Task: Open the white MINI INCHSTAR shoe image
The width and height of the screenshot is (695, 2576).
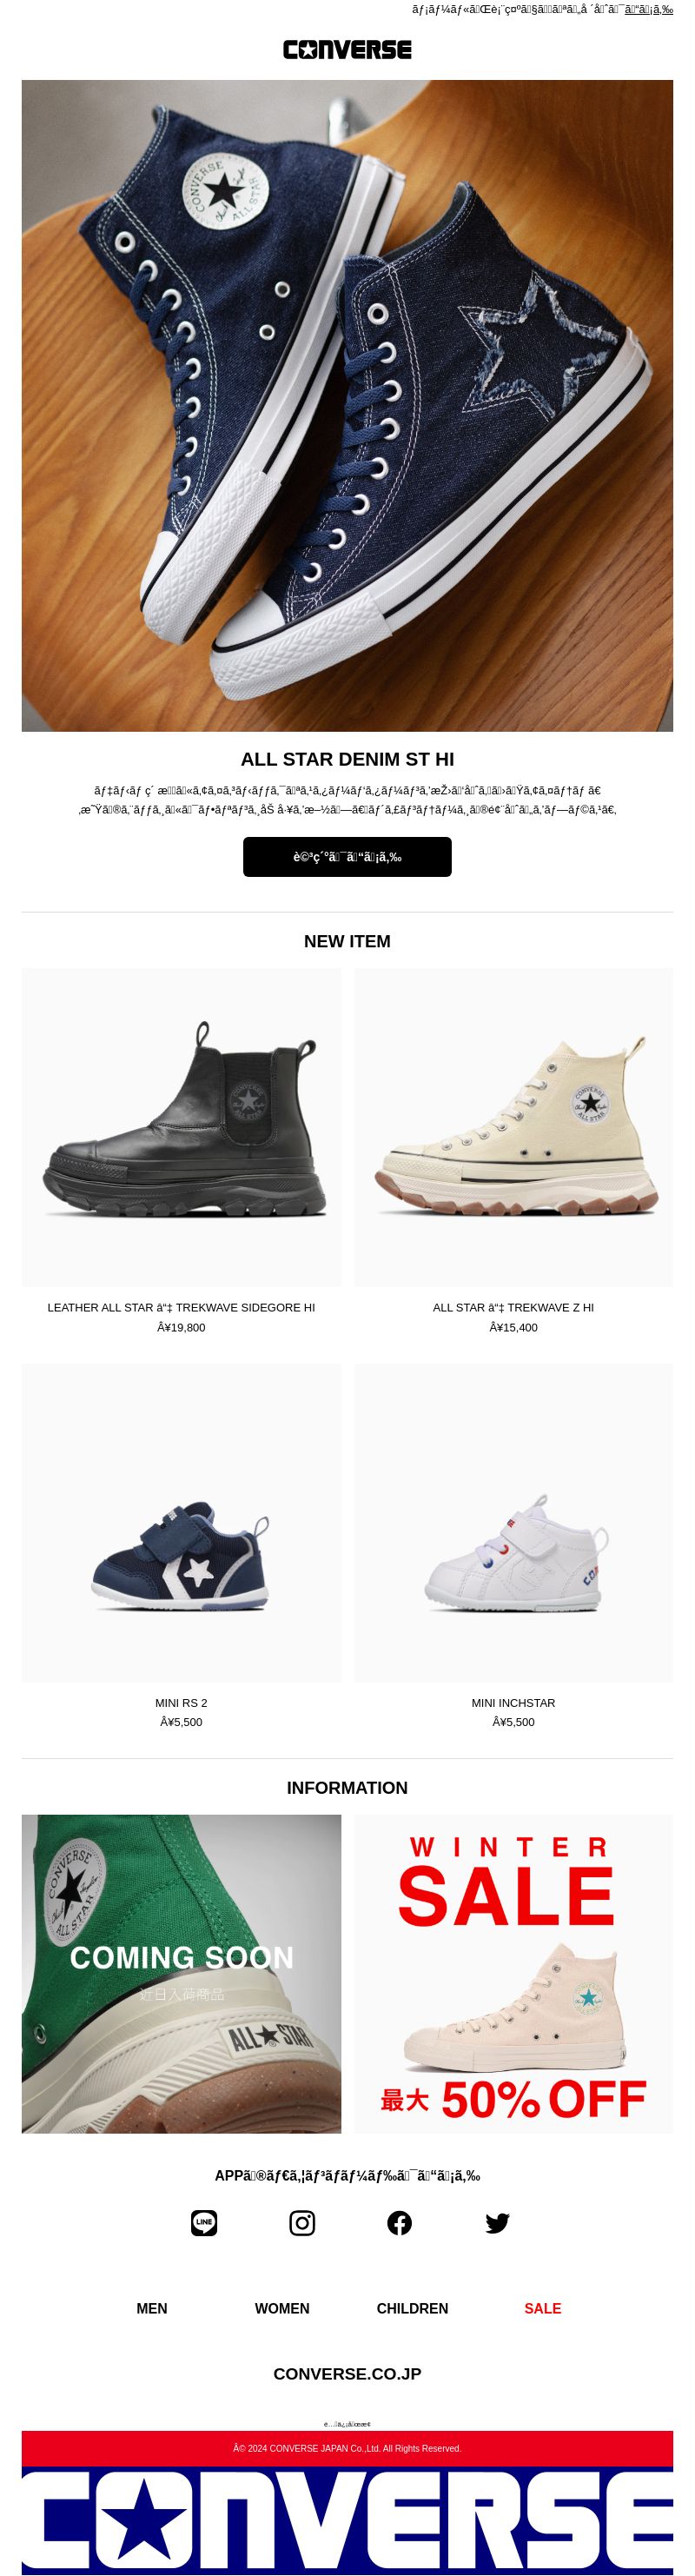Action: (x=513, y=1522)
